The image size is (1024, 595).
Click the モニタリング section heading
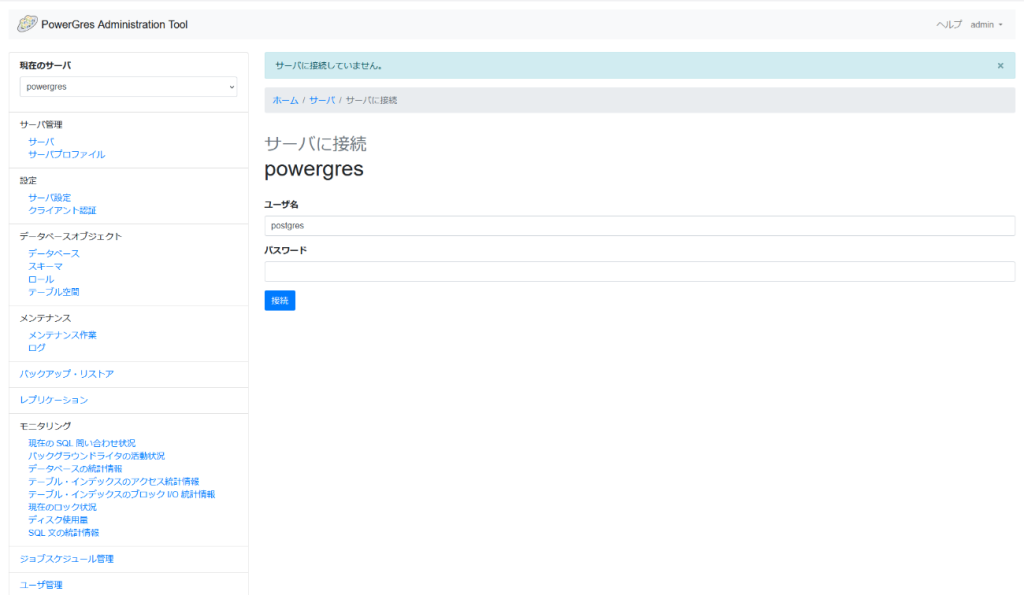45,426
